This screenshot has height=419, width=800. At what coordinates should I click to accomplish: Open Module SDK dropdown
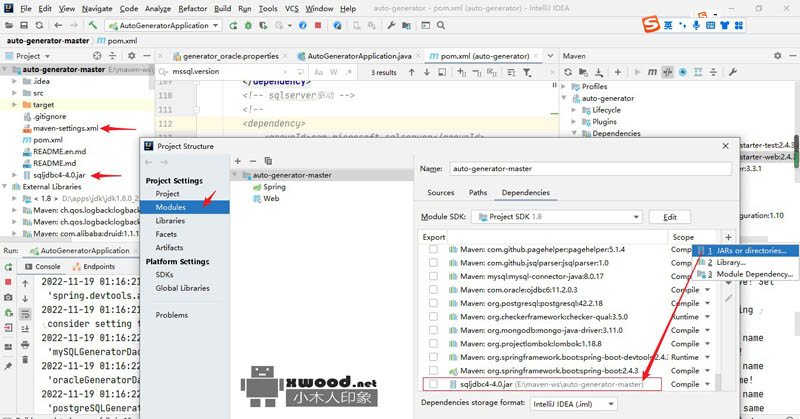coord(557,217)
